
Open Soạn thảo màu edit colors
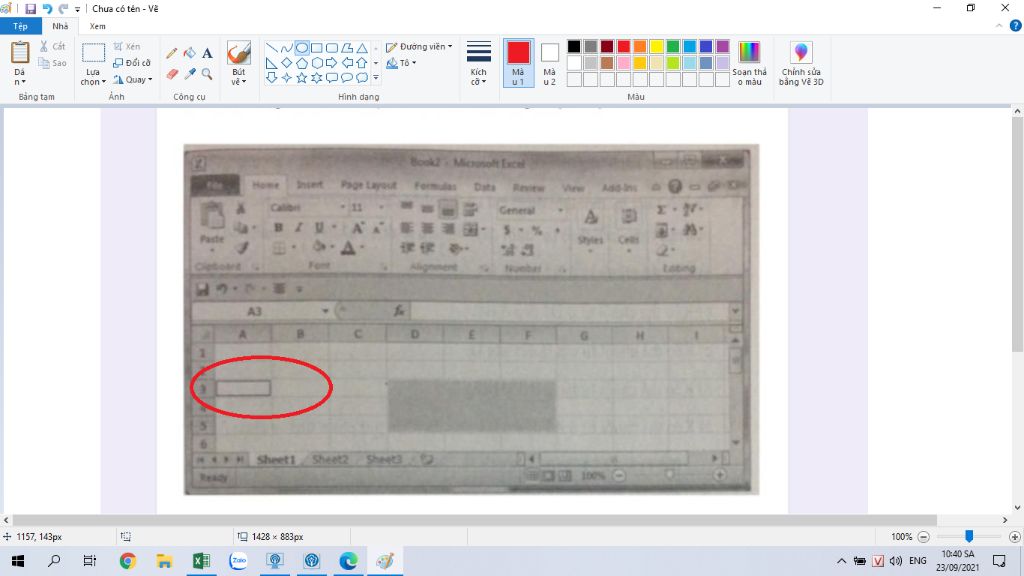[749, 63]
